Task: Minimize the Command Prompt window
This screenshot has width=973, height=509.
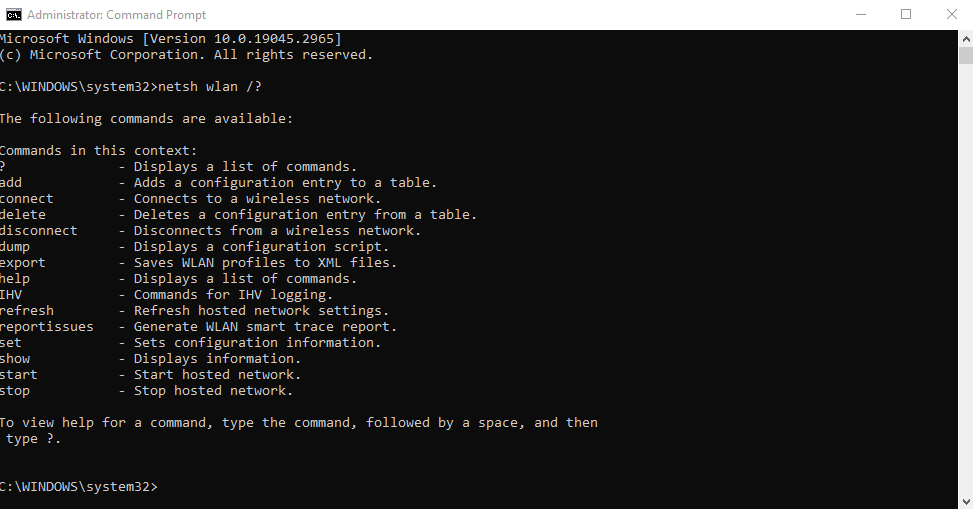Action: pyautogui.click(x=860, y=15)
